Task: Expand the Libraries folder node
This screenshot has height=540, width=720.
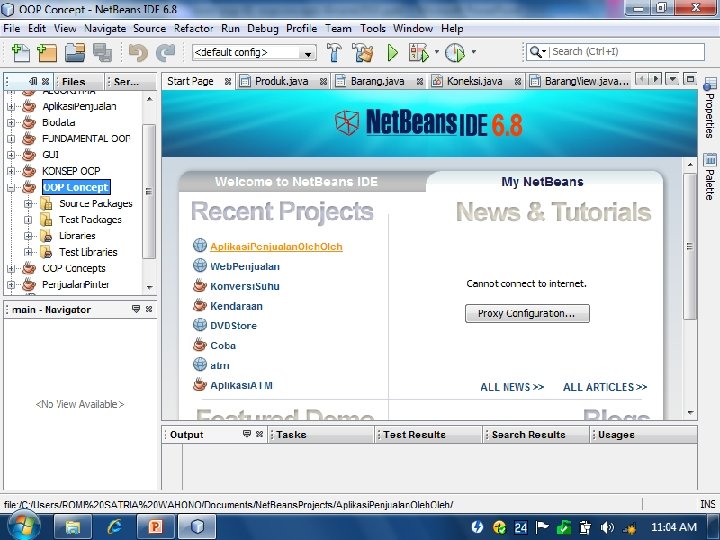Action: tap(28, 236)
